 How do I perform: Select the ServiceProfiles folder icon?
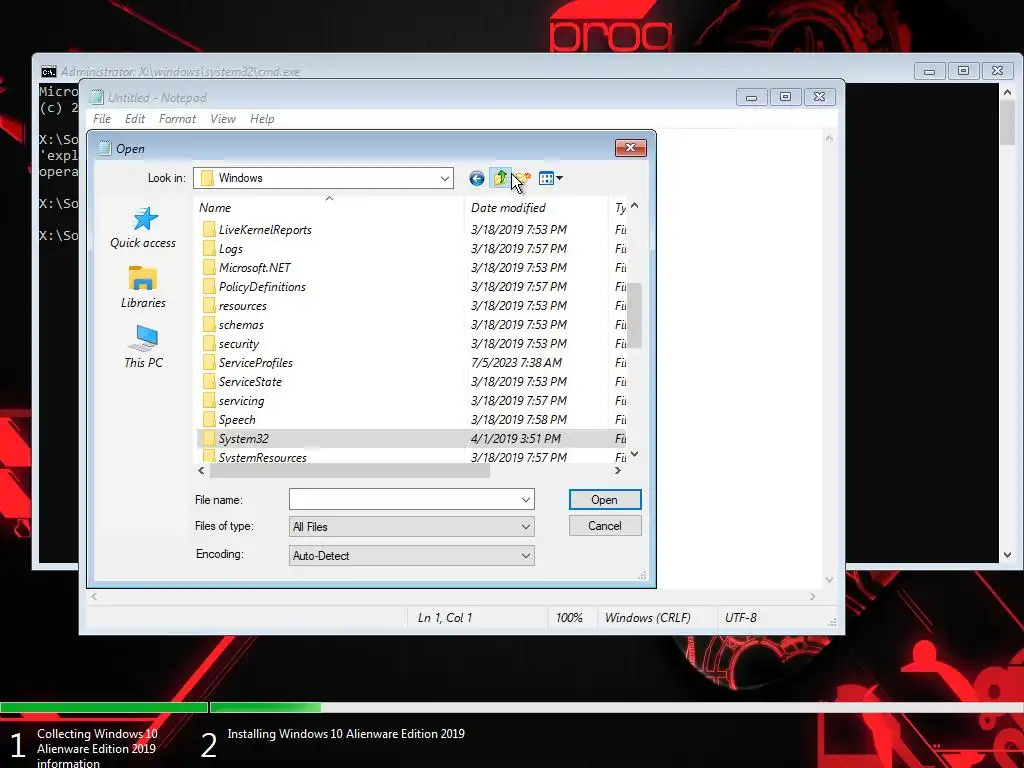[208, 362]
